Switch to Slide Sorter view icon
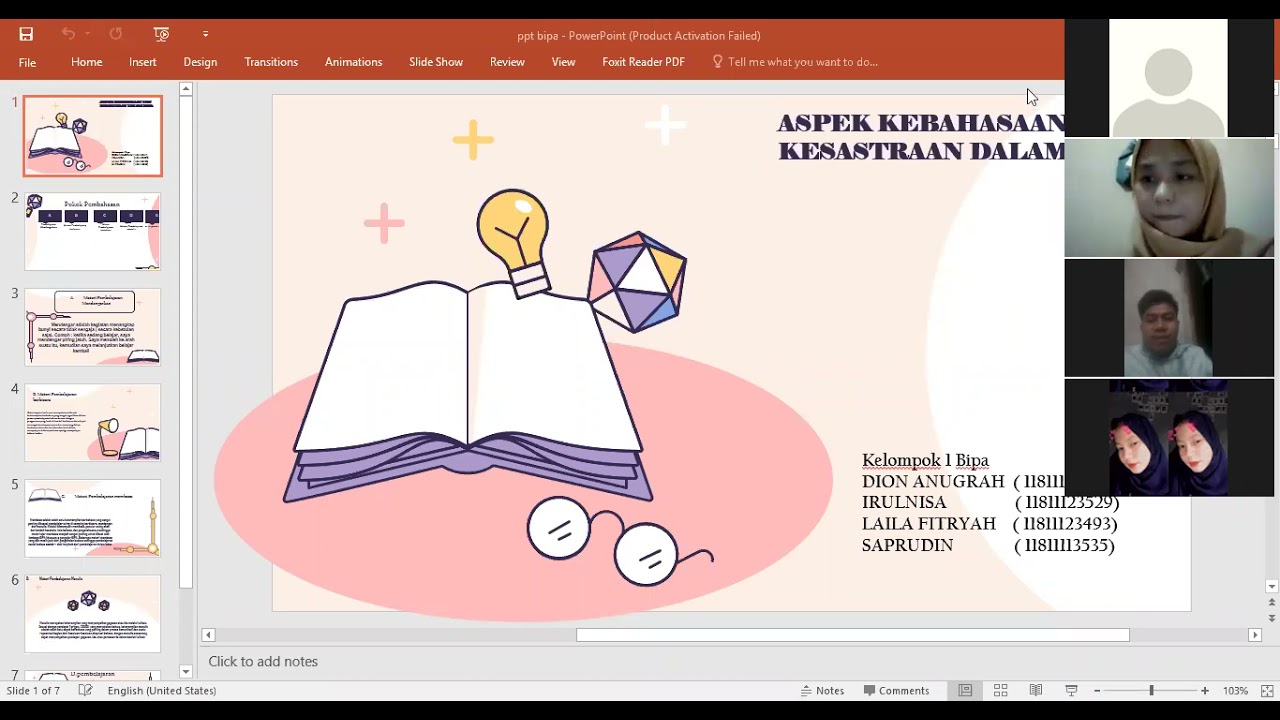 (1000, 691)
